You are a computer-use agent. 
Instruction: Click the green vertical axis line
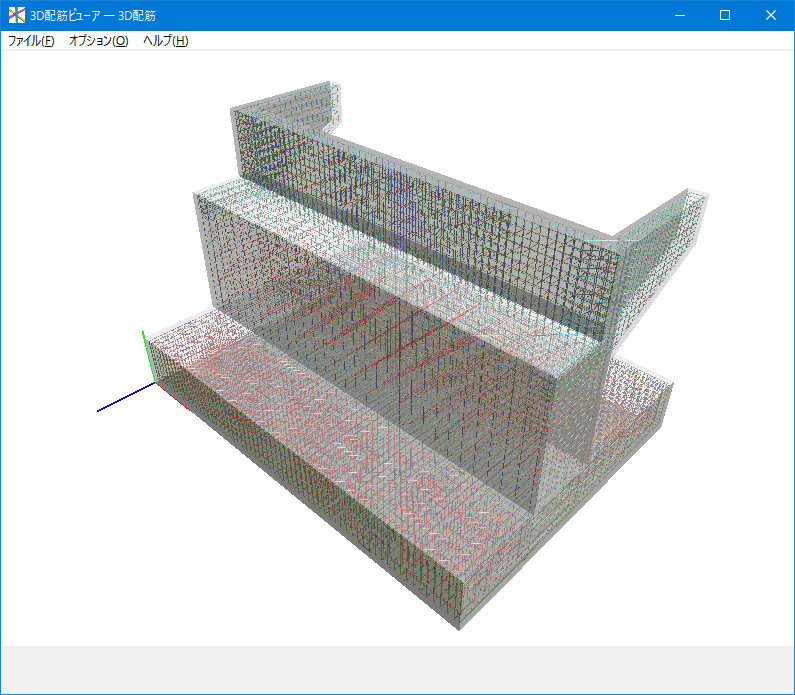click(146, 353)
